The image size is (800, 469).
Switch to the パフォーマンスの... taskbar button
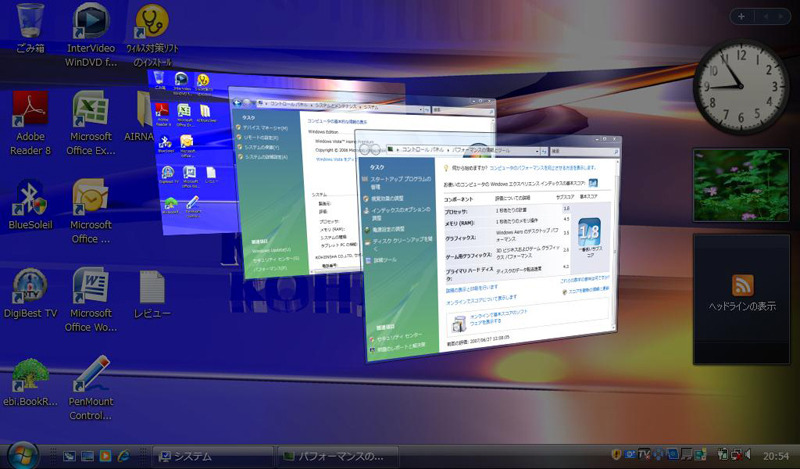click(x=338, y=456)
